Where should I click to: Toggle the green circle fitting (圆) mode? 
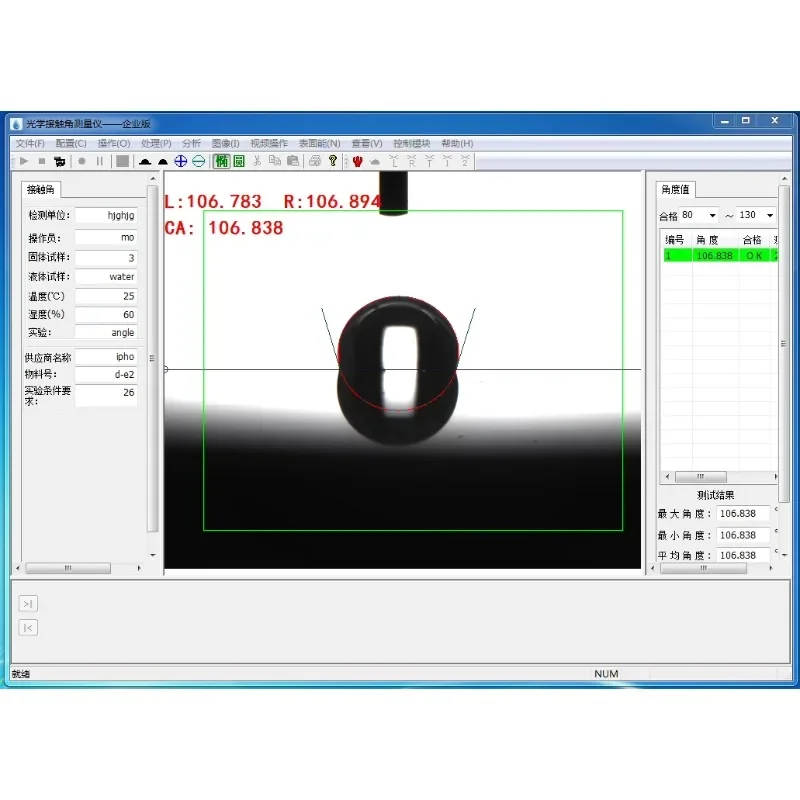[239, 161]
